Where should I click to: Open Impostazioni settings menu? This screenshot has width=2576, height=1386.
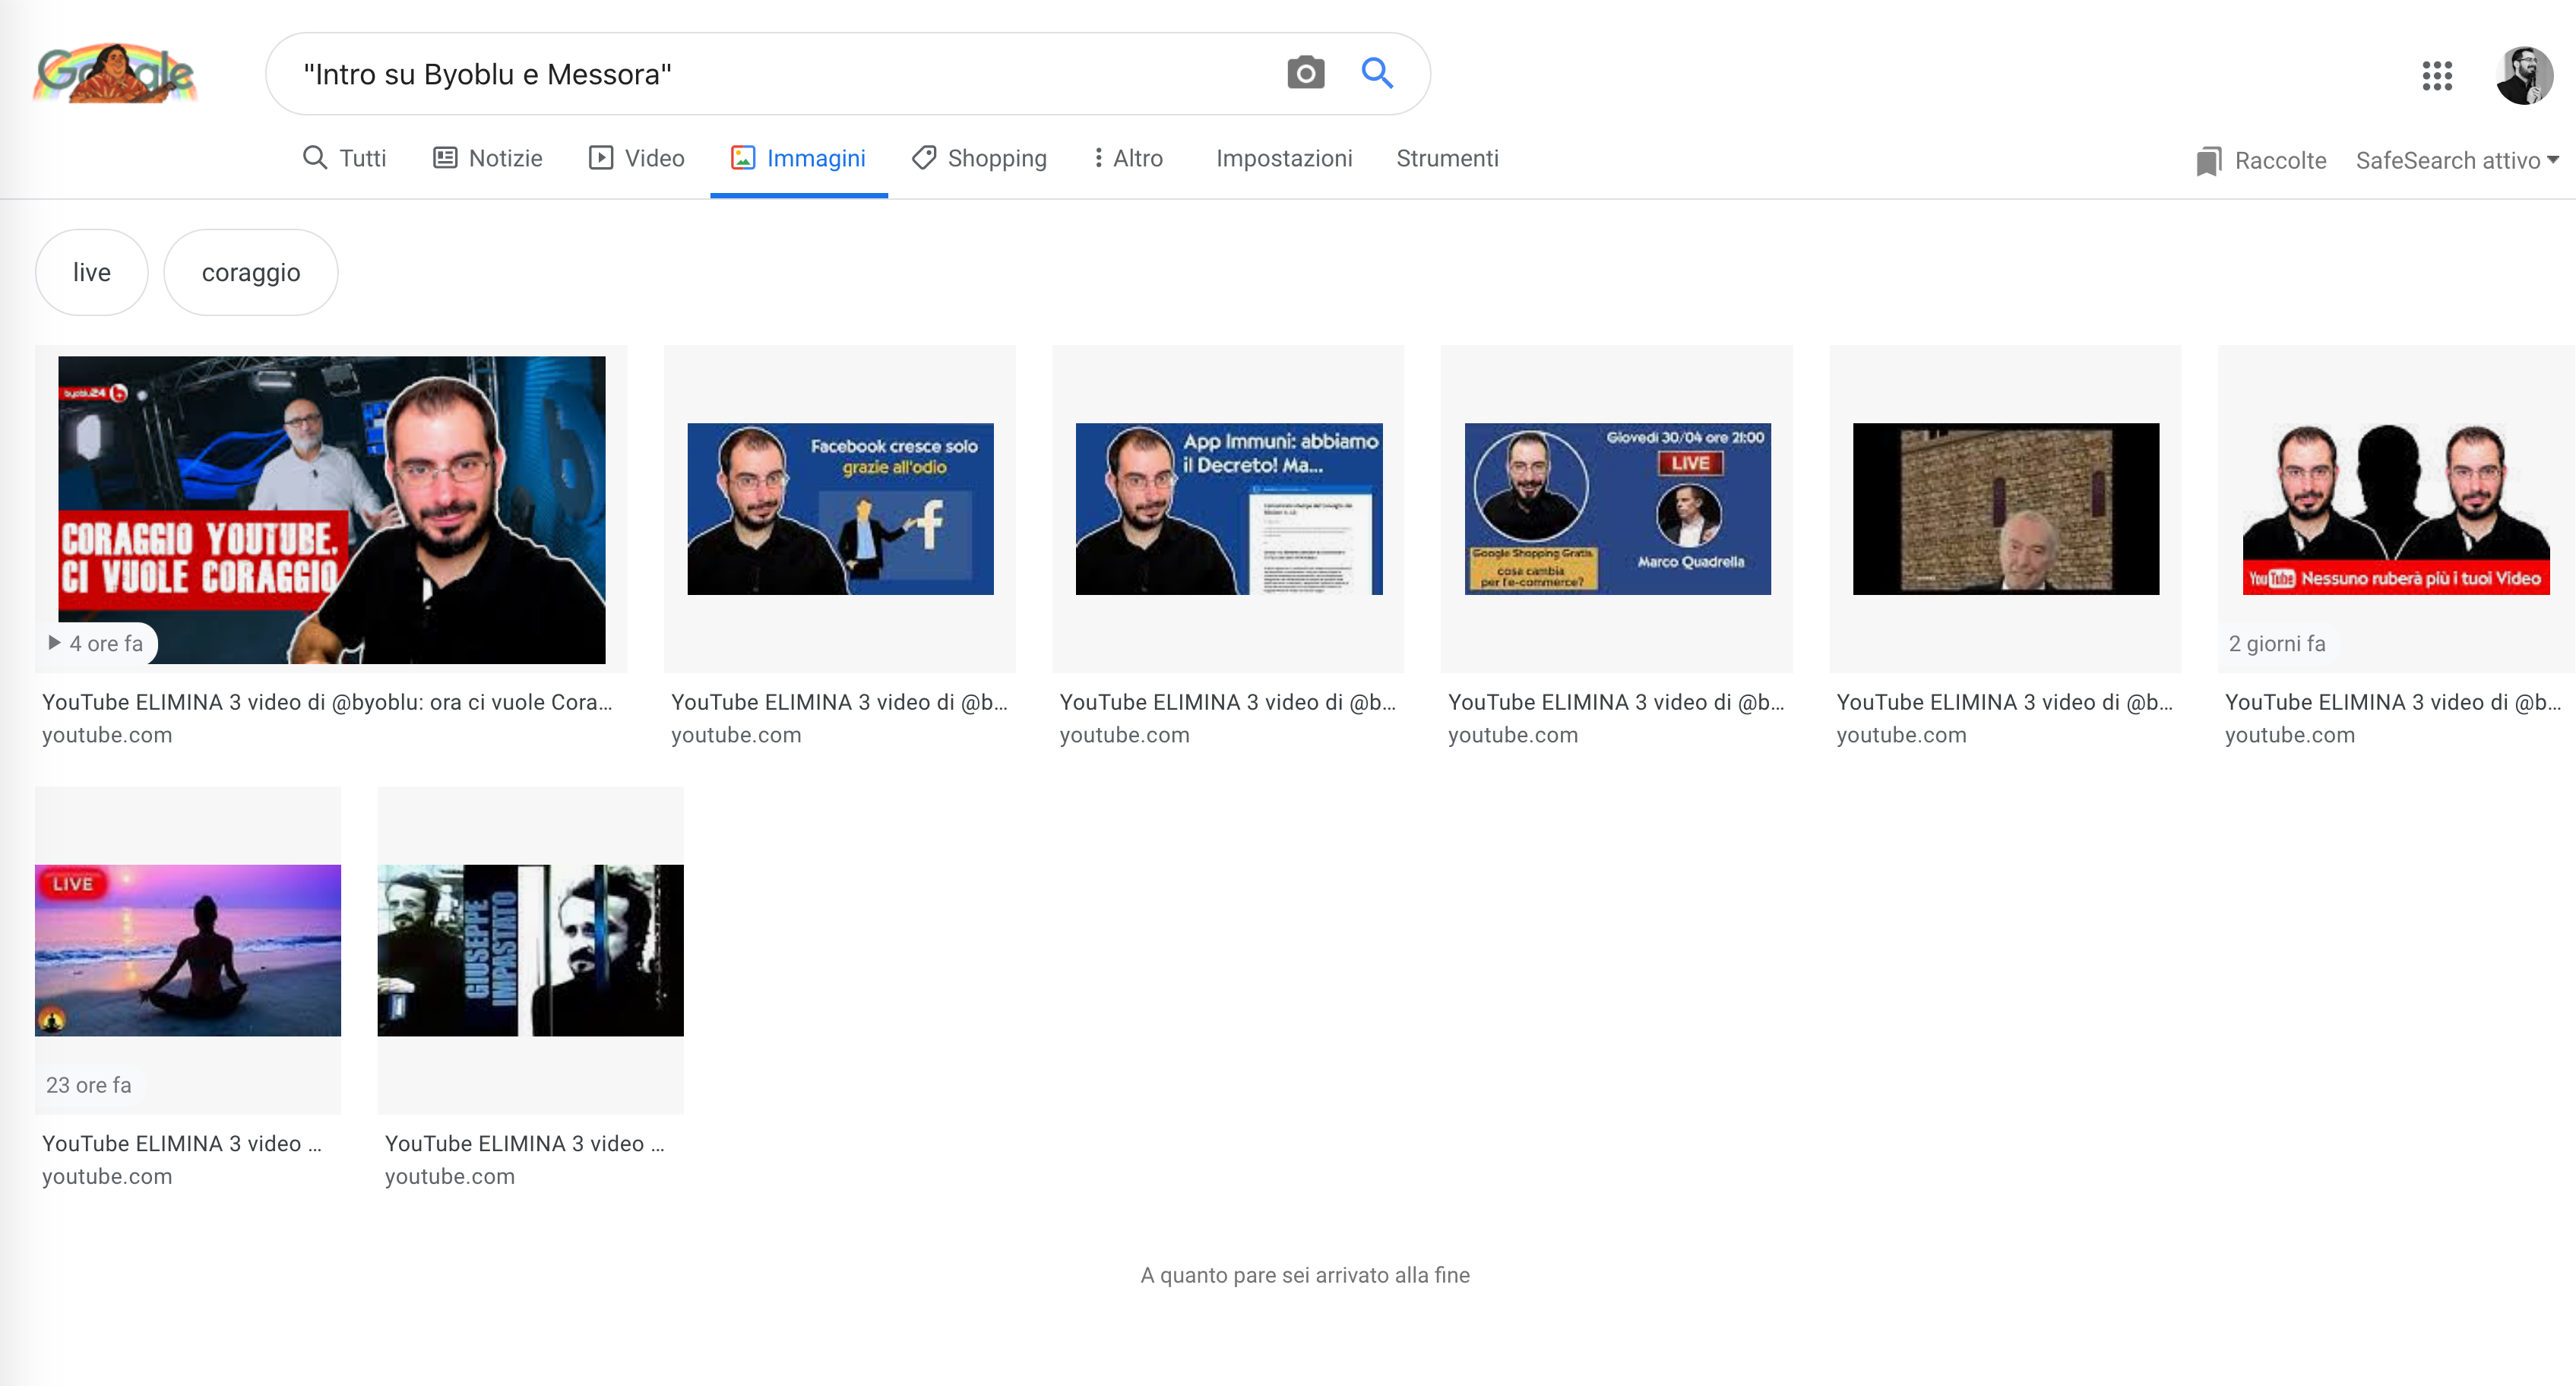click(x=1284, y=158)
